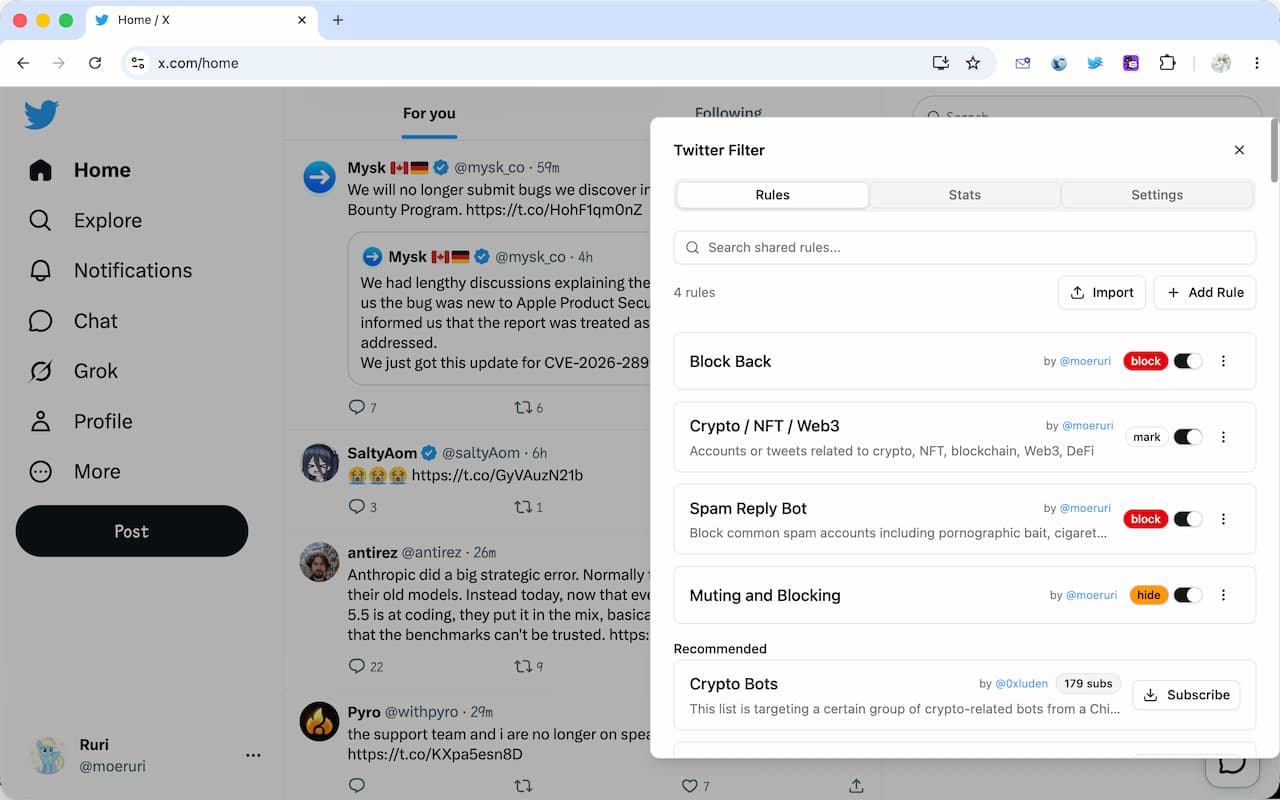Click the reply icon on Mysk's tweet
Viewport: 1280px width, 800px height.
tap(357, 407)
